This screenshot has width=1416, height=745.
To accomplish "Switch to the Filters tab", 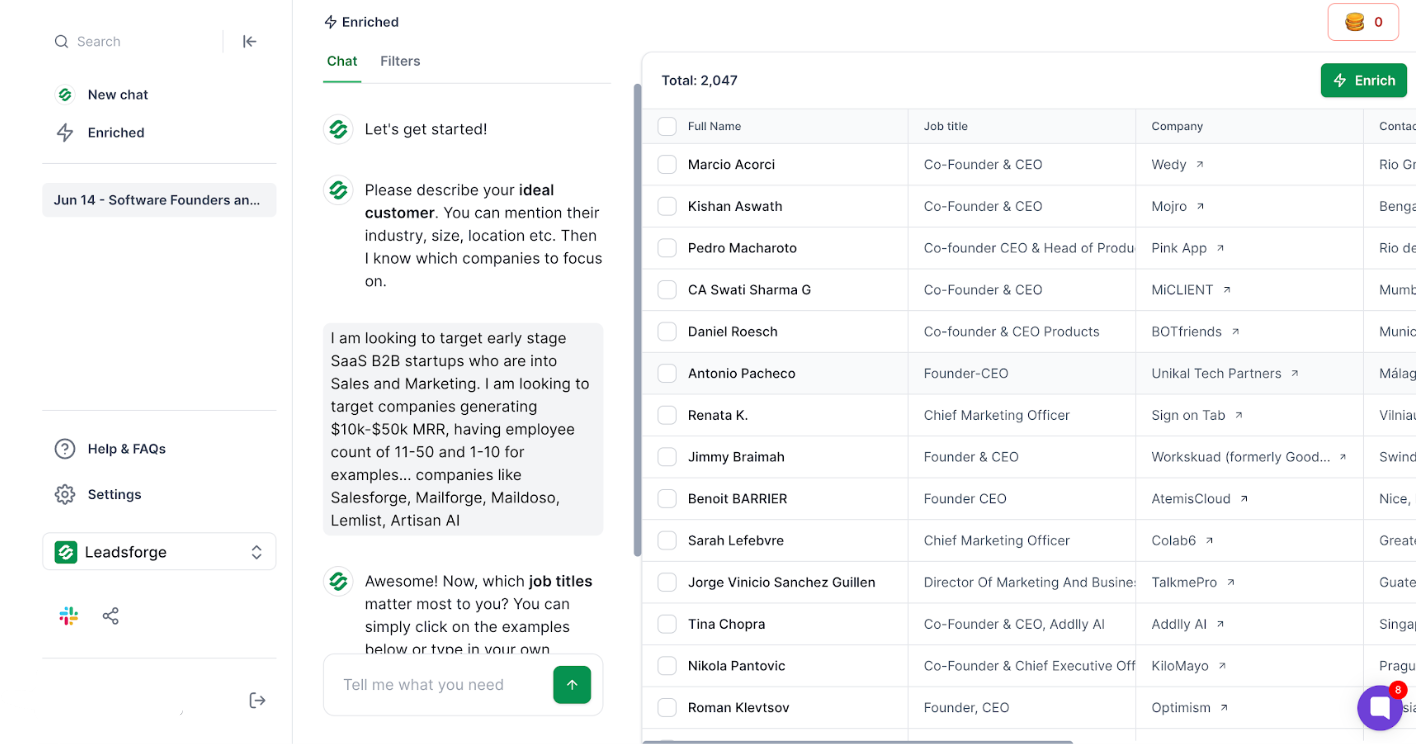I will click(400, 62).
